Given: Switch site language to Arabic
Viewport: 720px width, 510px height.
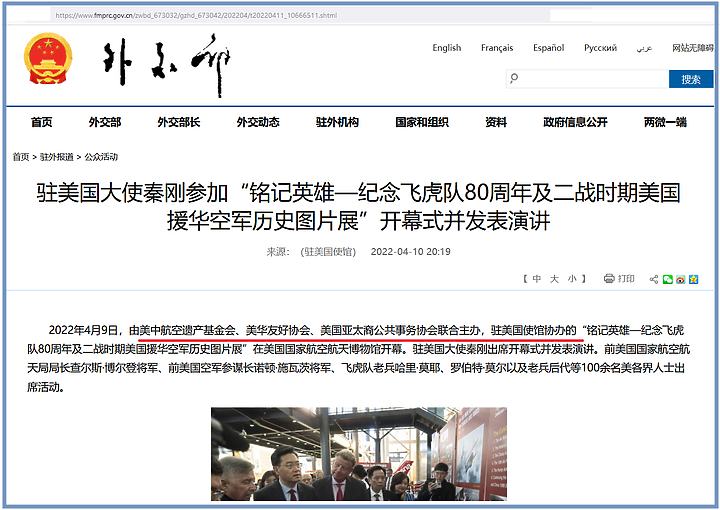Looking at the screenshot, I should pos(644,48).
